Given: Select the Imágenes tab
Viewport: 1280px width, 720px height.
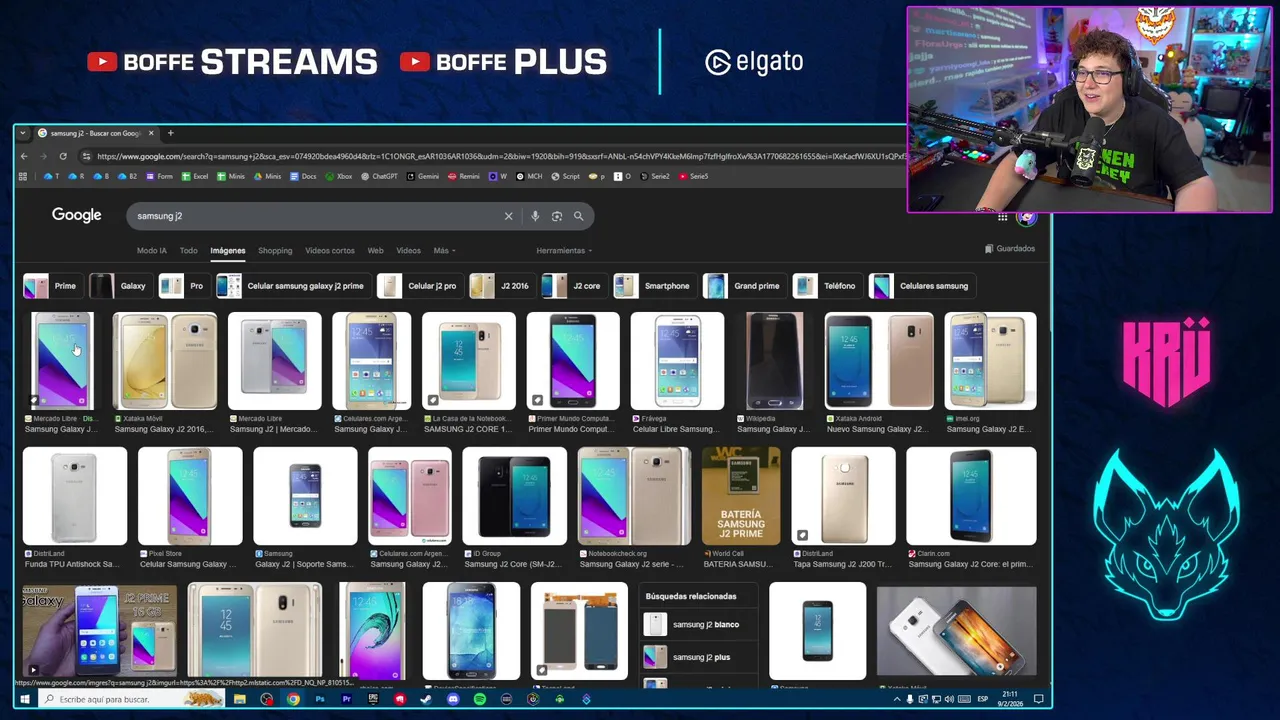Looking at the screenshot, I should click(x=228, y=251).
